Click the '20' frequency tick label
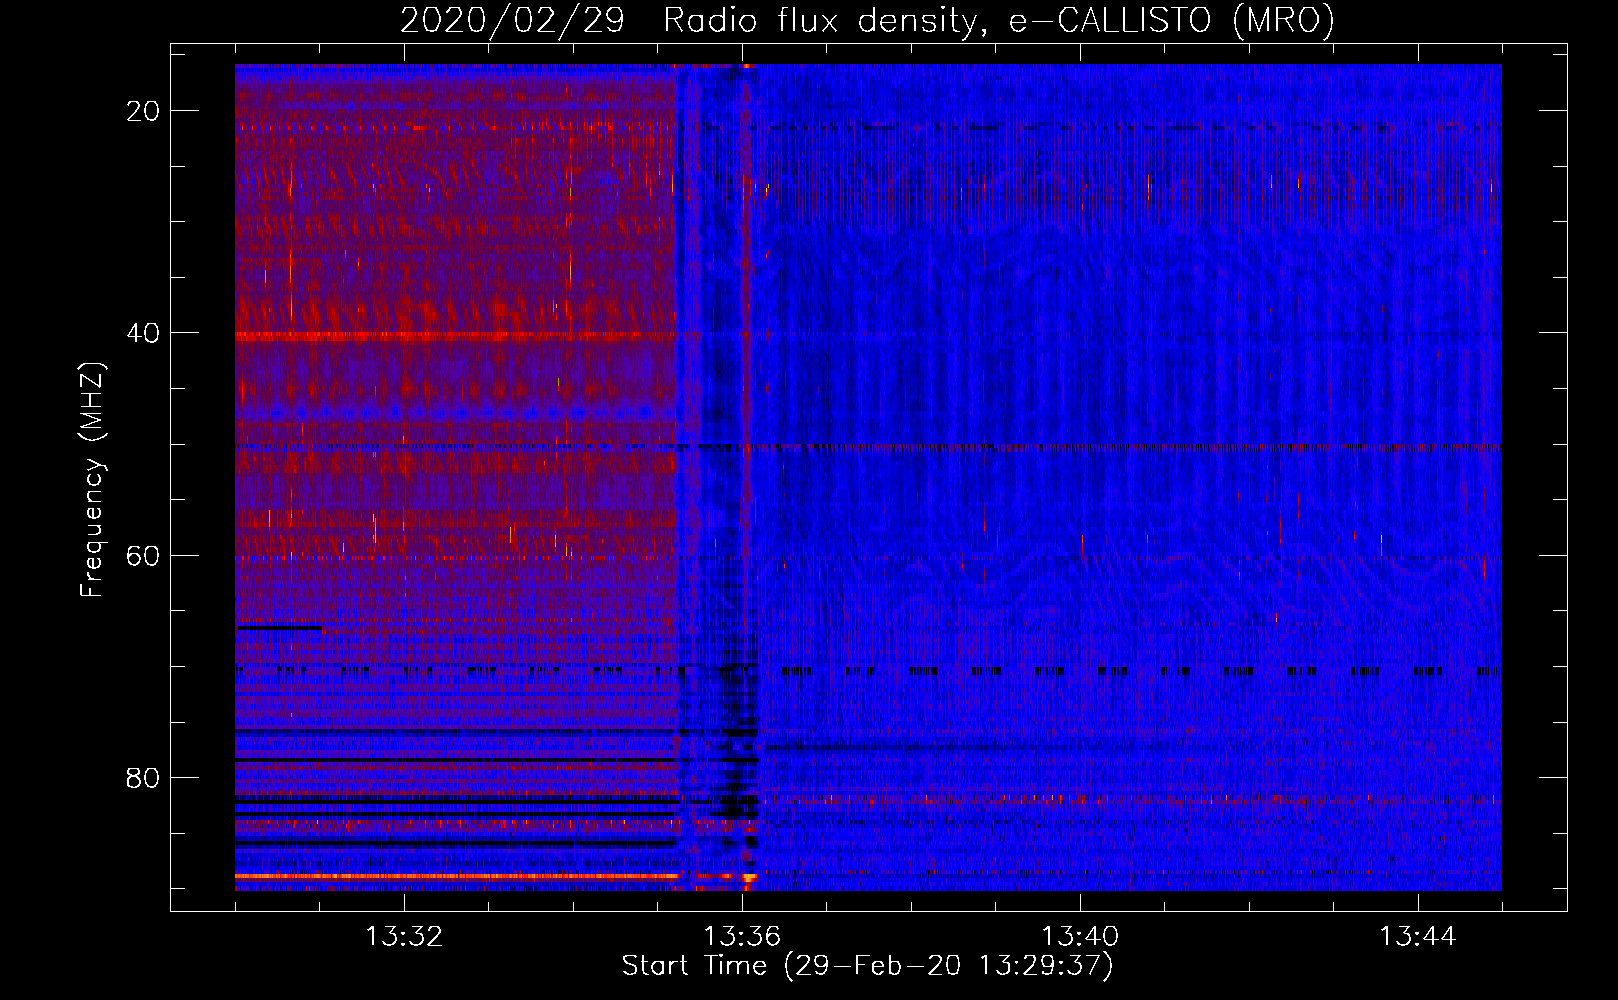The image size is (1618, 1000). [x=143, y=111]
